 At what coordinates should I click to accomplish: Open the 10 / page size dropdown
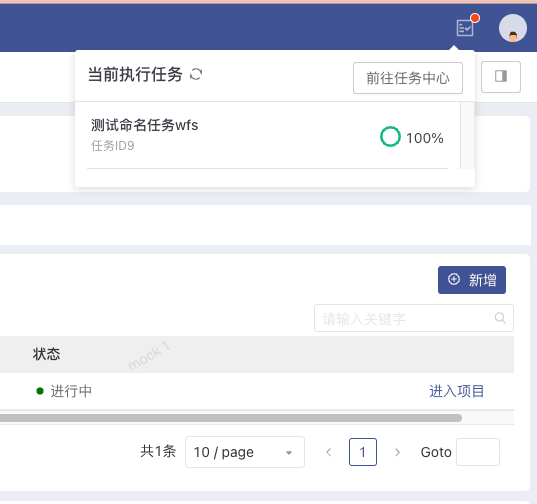pyautogui.click(x=245, y=452)
